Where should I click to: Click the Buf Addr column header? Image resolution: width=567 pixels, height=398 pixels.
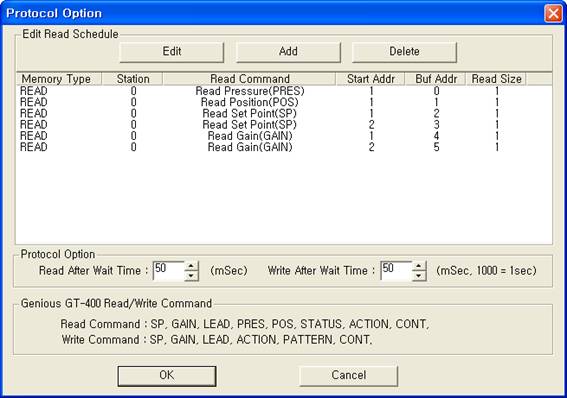pyautogui.click(x=435, y=79)
